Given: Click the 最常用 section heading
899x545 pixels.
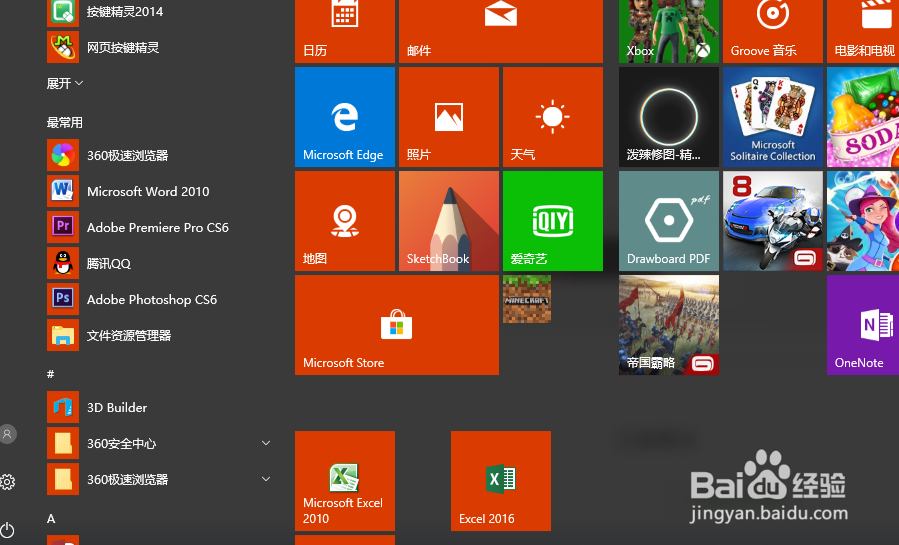Looking at the screenshot, I should click(65, 123).
